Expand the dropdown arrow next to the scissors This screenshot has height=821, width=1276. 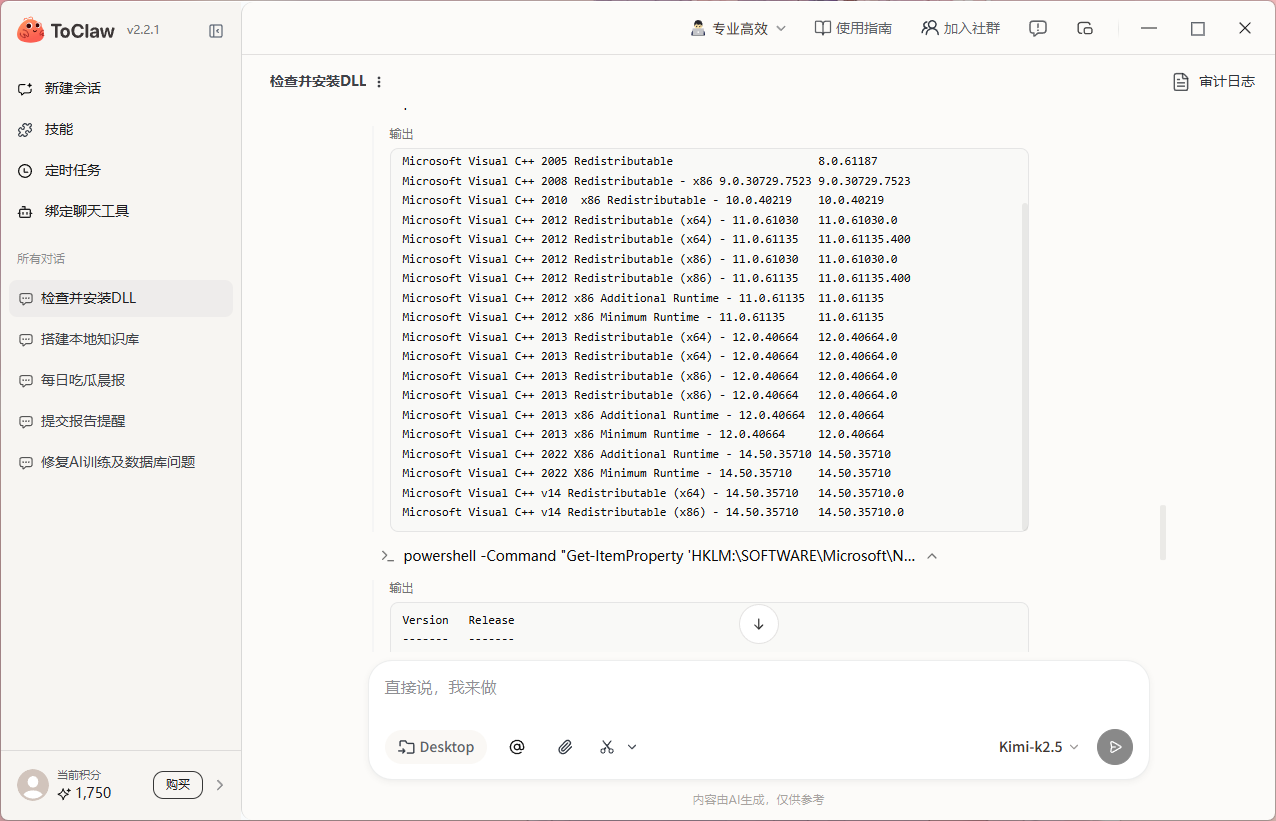coord(632,747)
